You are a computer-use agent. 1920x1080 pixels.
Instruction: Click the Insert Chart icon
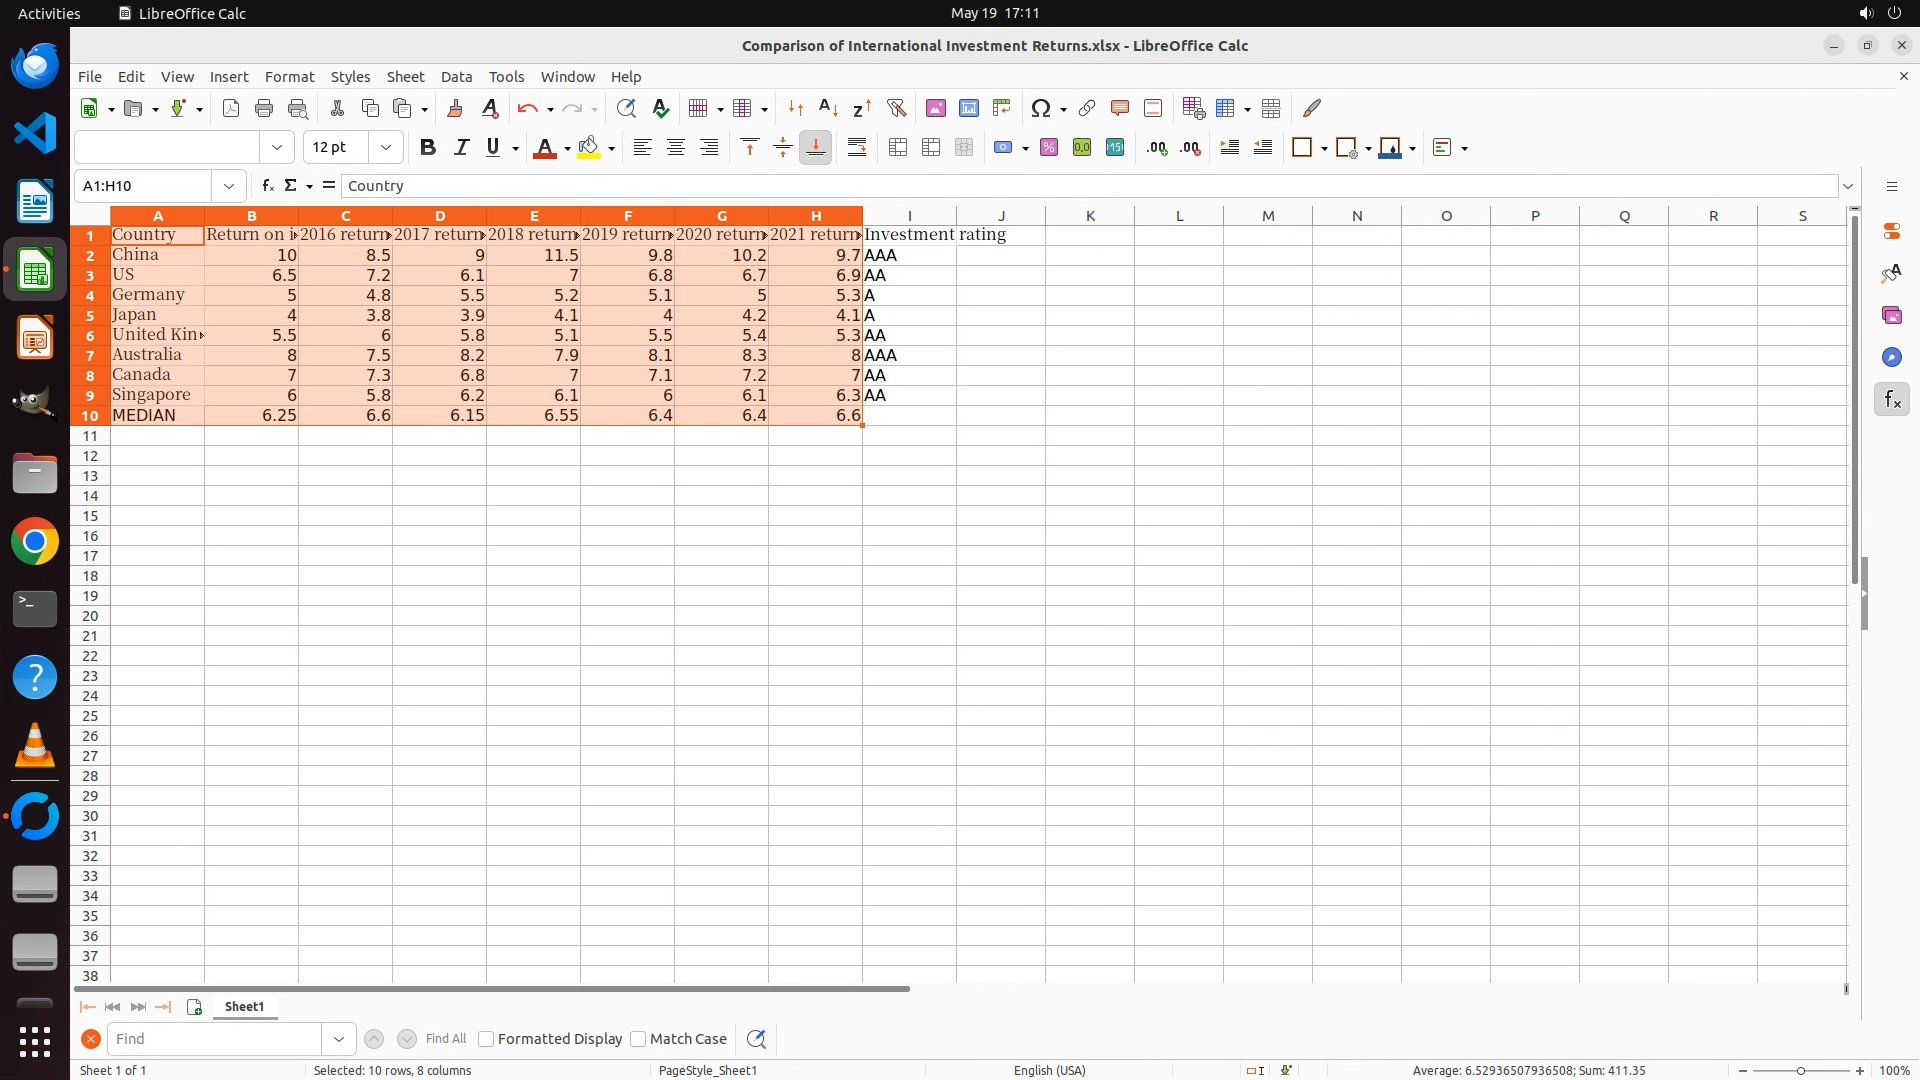pyautogui.click(x=968, y=108)
